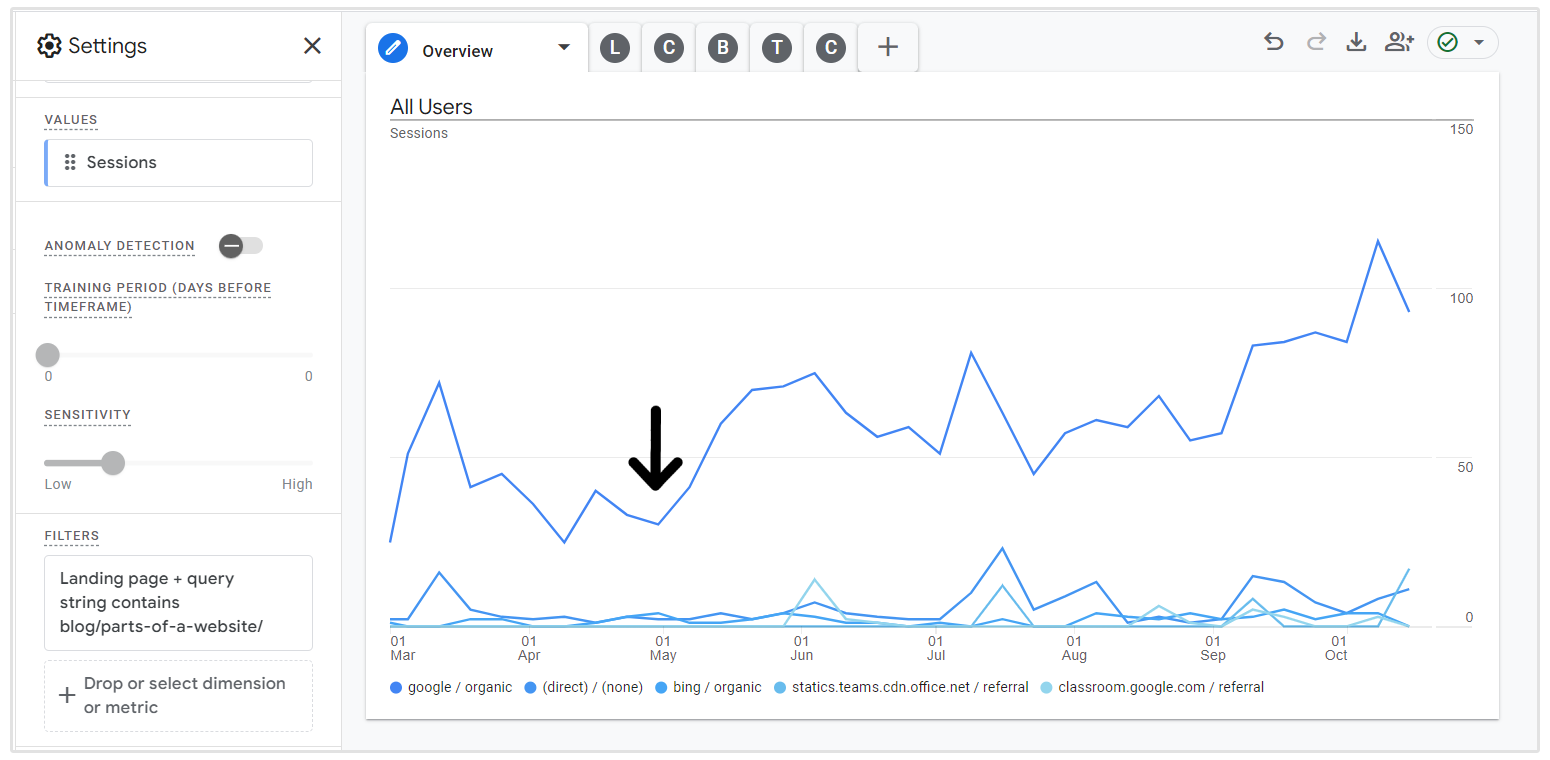This screenshot has width=1550, height=760.
Task: Switch to the L tab
Action: (615, 48)
